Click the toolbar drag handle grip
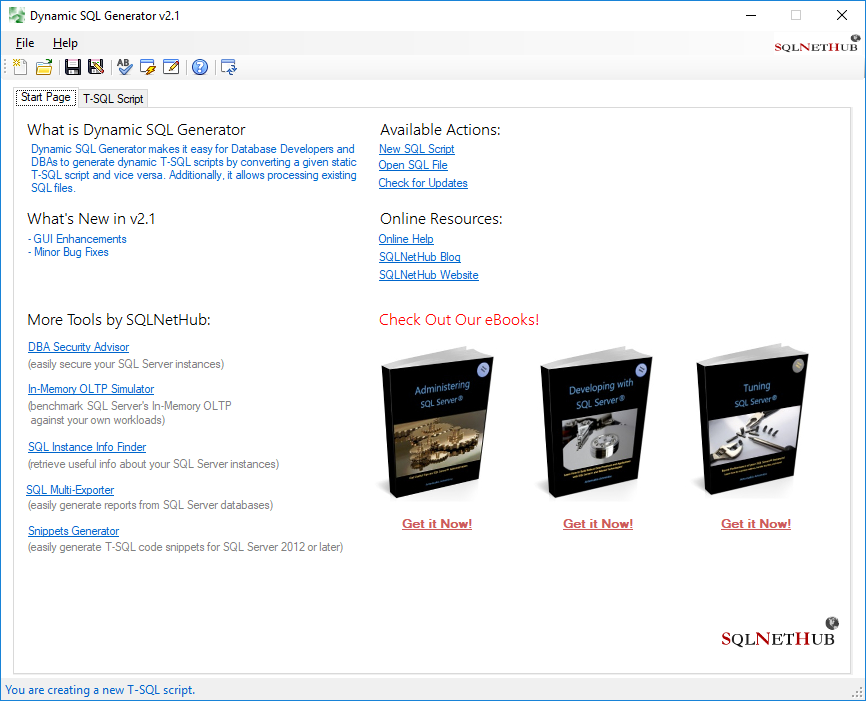Screen dimensions: 866x701 tap(6, 67)
